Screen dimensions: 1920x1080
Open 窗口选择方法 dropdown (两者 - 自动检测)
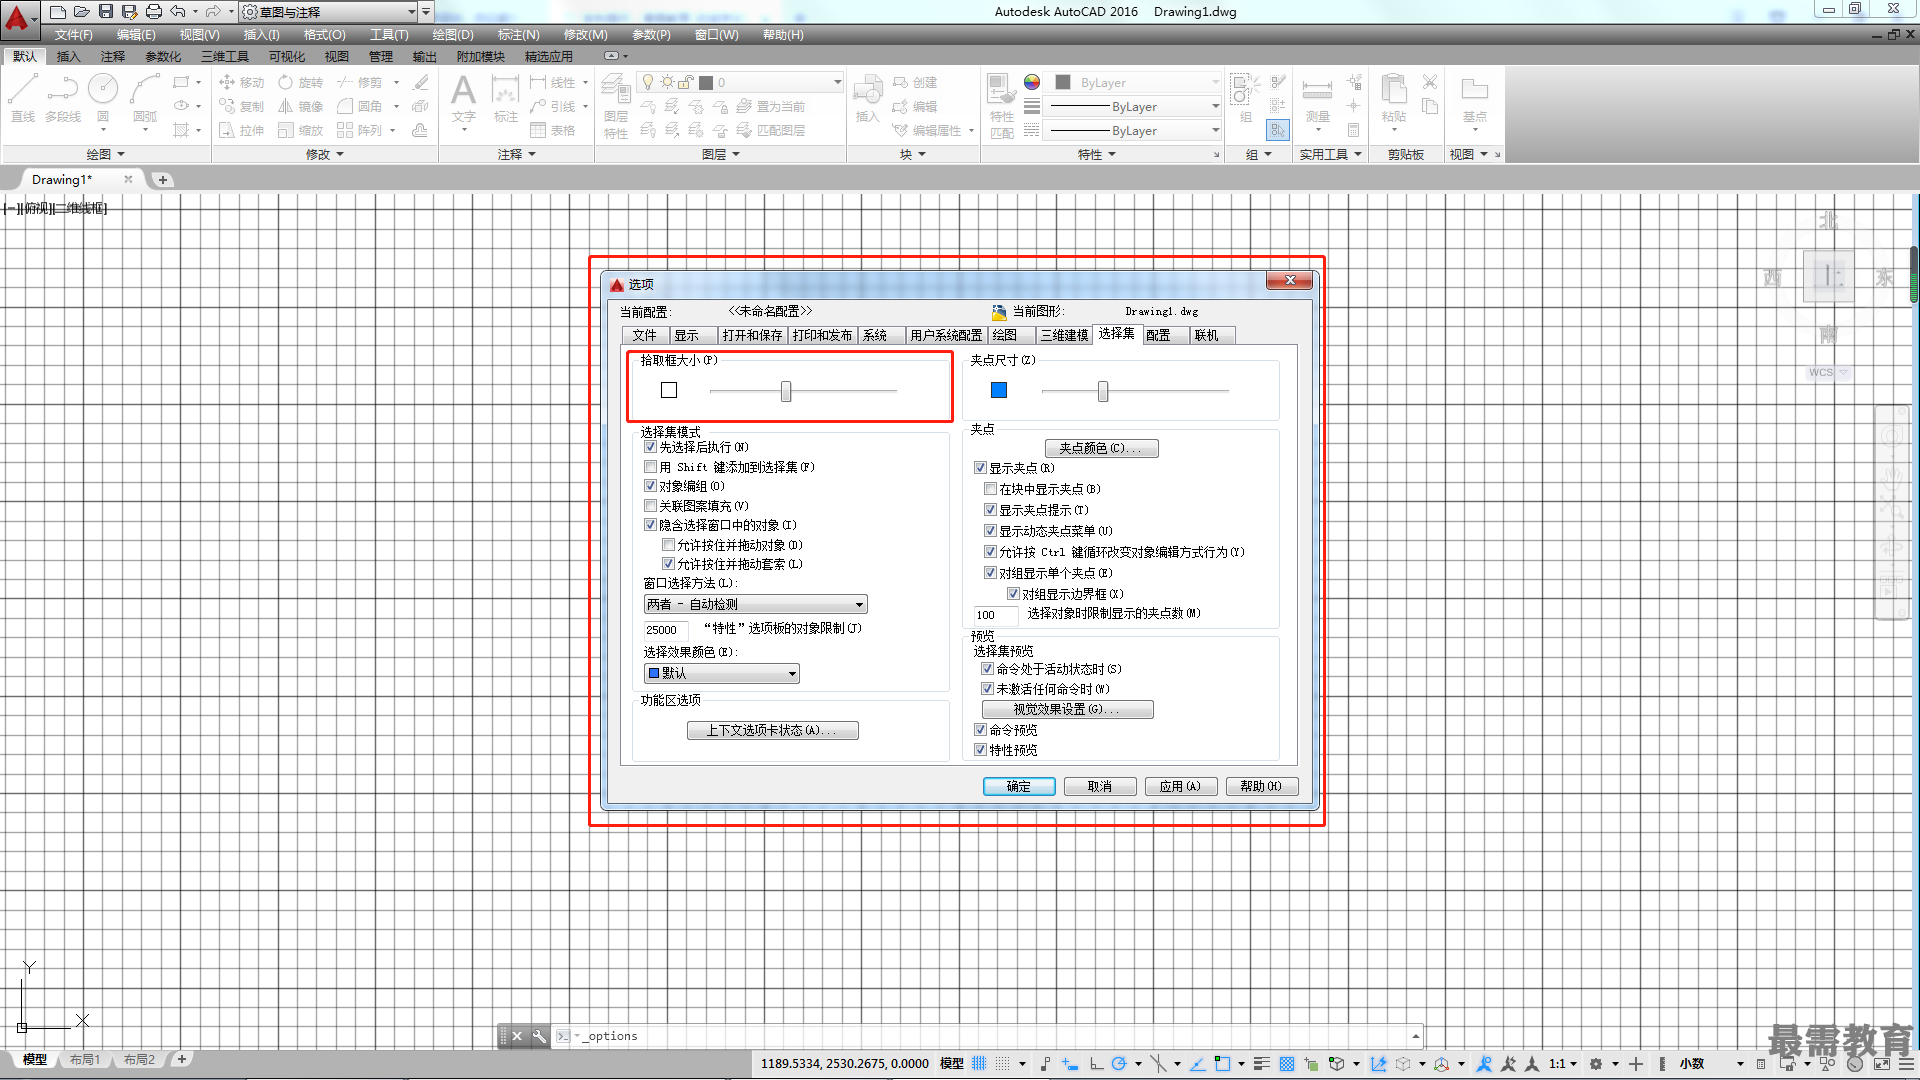pos(755,604)
